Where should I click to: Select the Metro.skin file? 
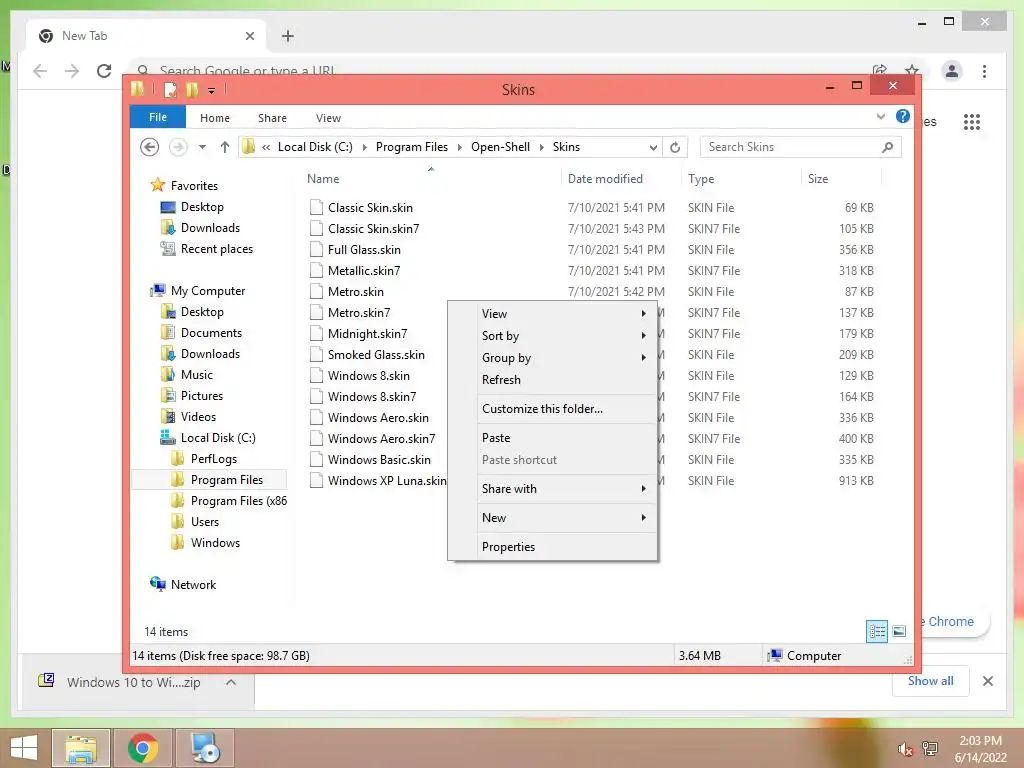tap(355, 291)
